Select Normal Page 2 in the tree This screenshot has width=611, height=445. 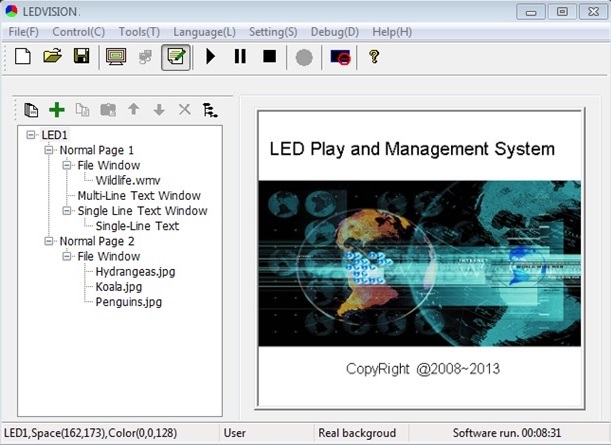97,241
